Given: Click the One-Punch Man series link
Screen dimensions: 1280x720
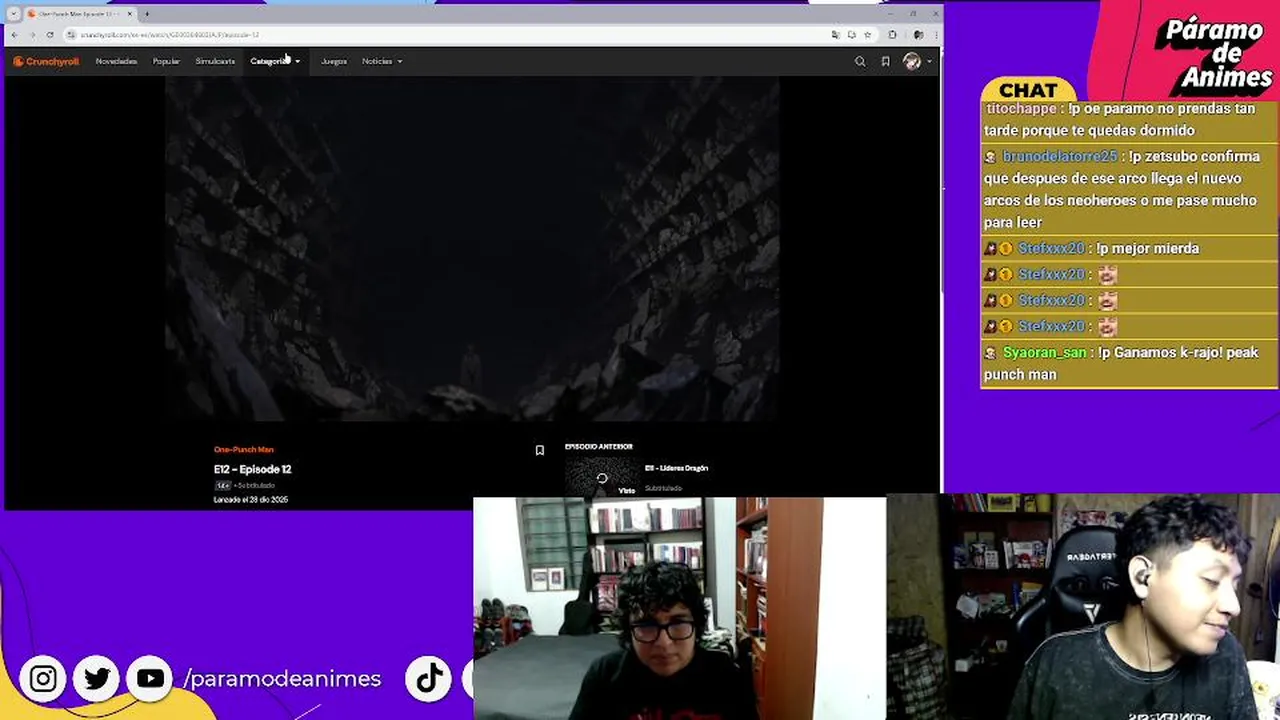Looking at the screenshot, I should coord(243,450).
